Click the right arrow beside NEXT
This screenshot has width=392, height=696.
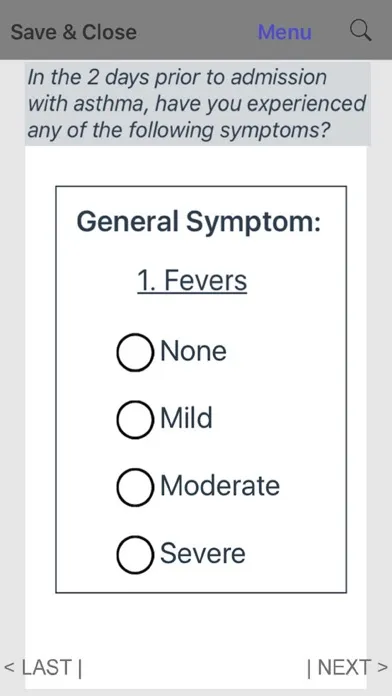(382, 668)
